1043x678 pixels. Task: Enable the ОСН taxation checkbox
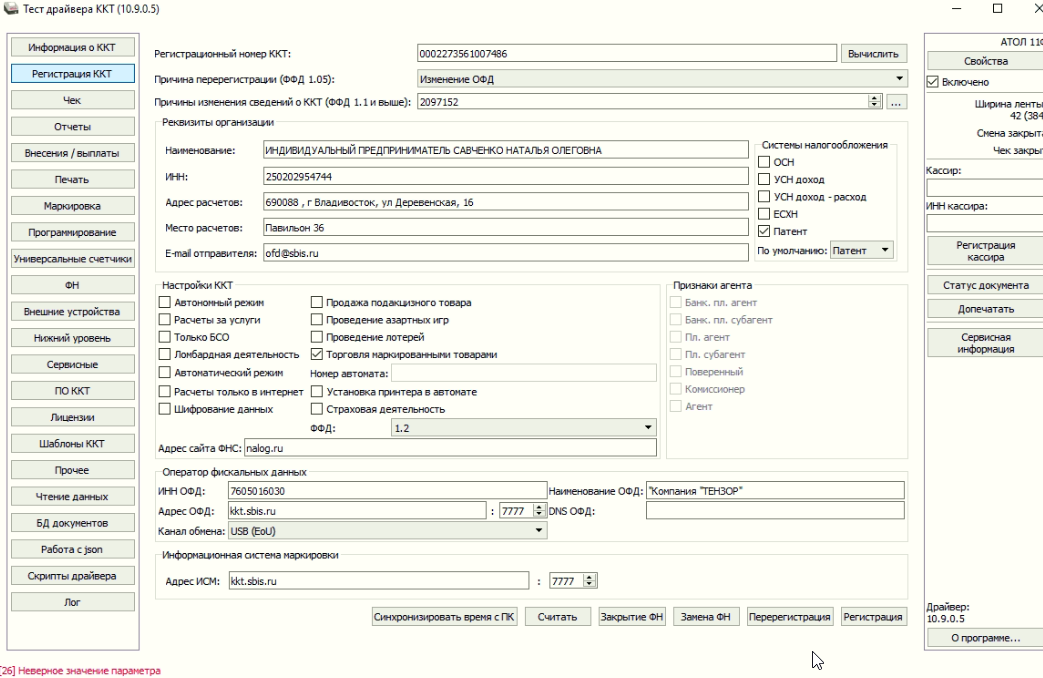[764, 162]
